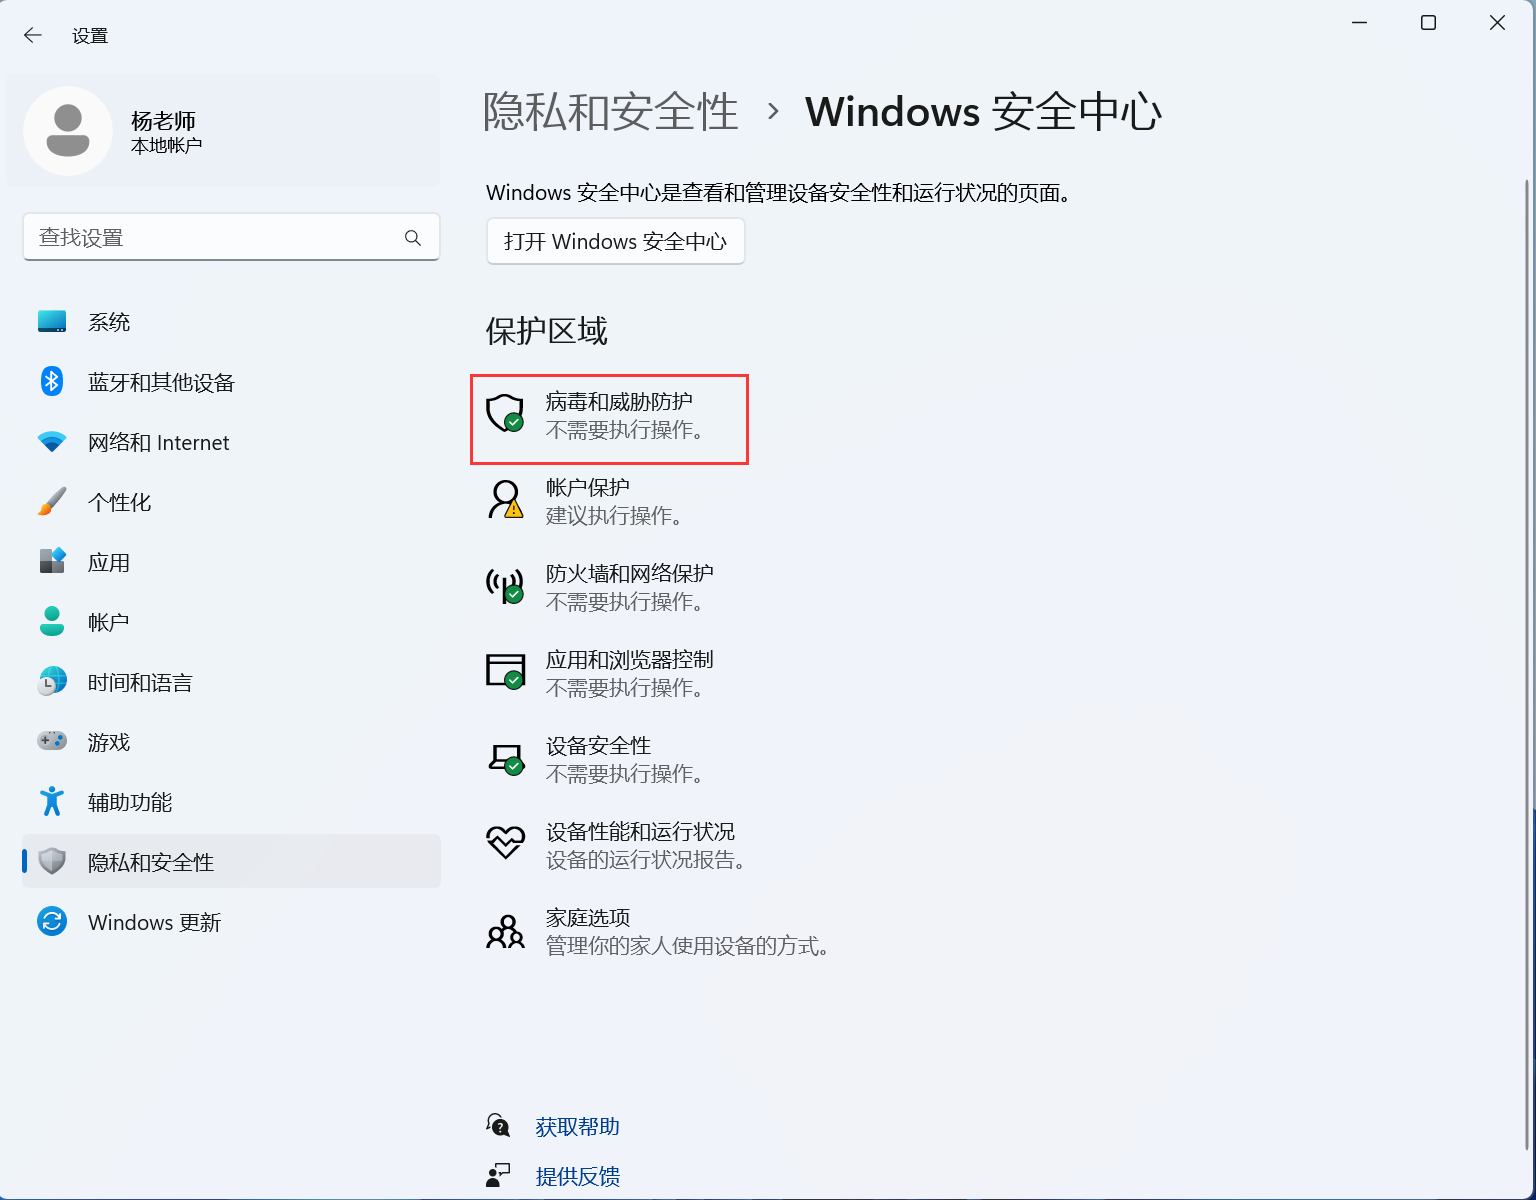Image resolution: width=1536 pixels, height=1200 pixels.
Task: Click the person icon beside 帐户
Action: (x=52, y=621)
